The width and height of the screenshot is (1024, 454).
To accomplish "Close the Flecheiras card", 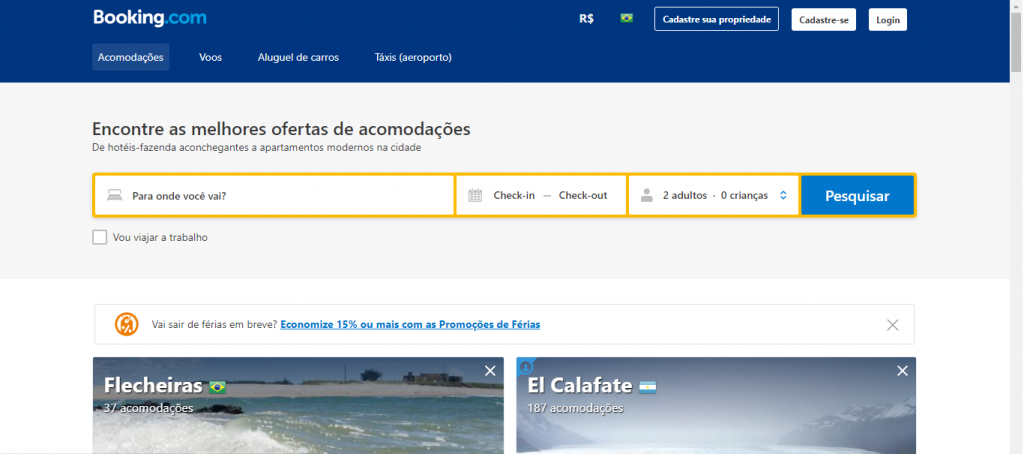I will pos(490,371).
